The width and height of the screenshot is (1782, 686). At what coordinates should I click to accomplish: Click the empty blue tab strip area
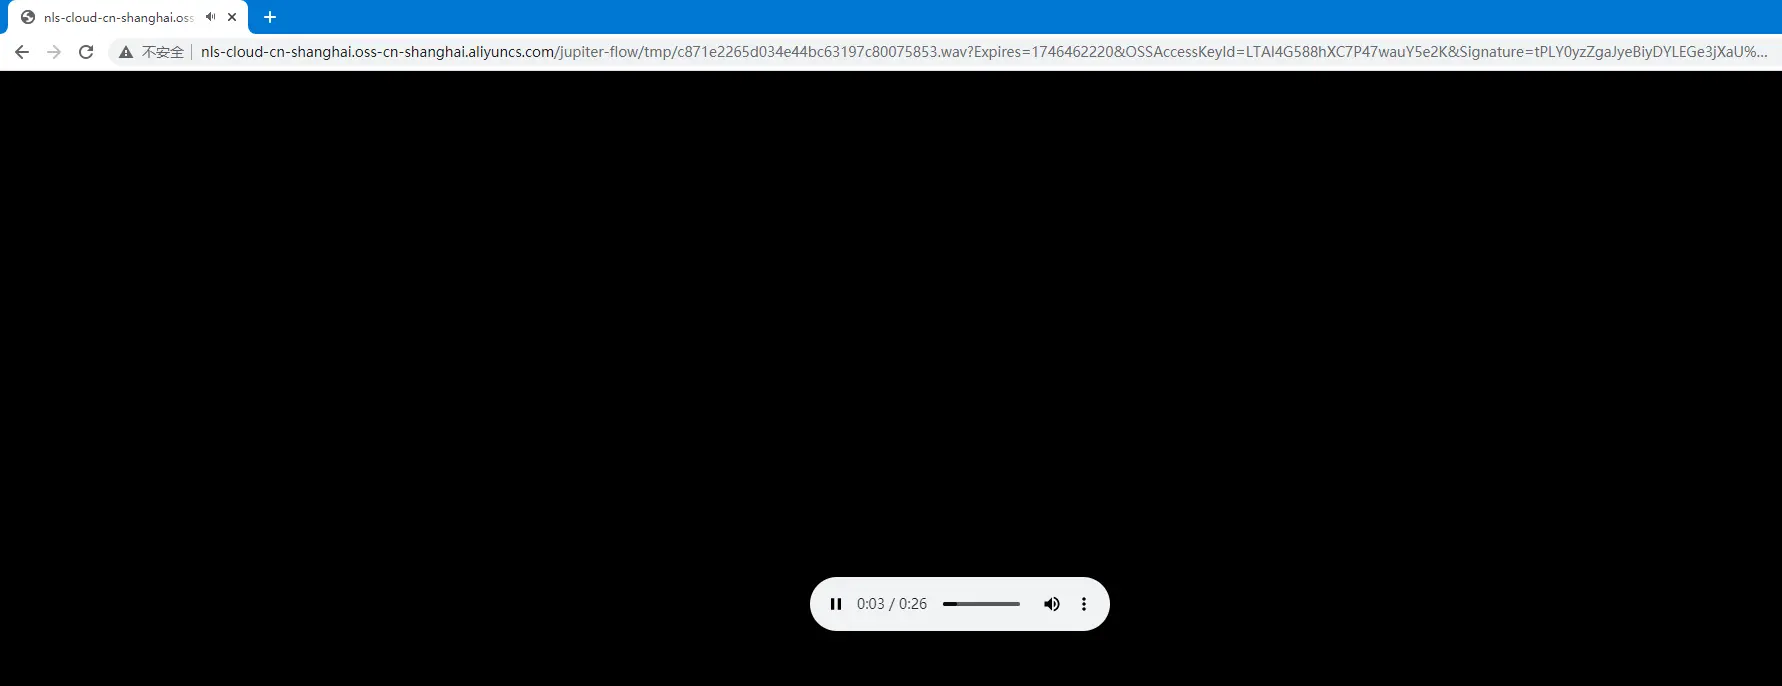pyautogui.click(x=1000, y=17)
